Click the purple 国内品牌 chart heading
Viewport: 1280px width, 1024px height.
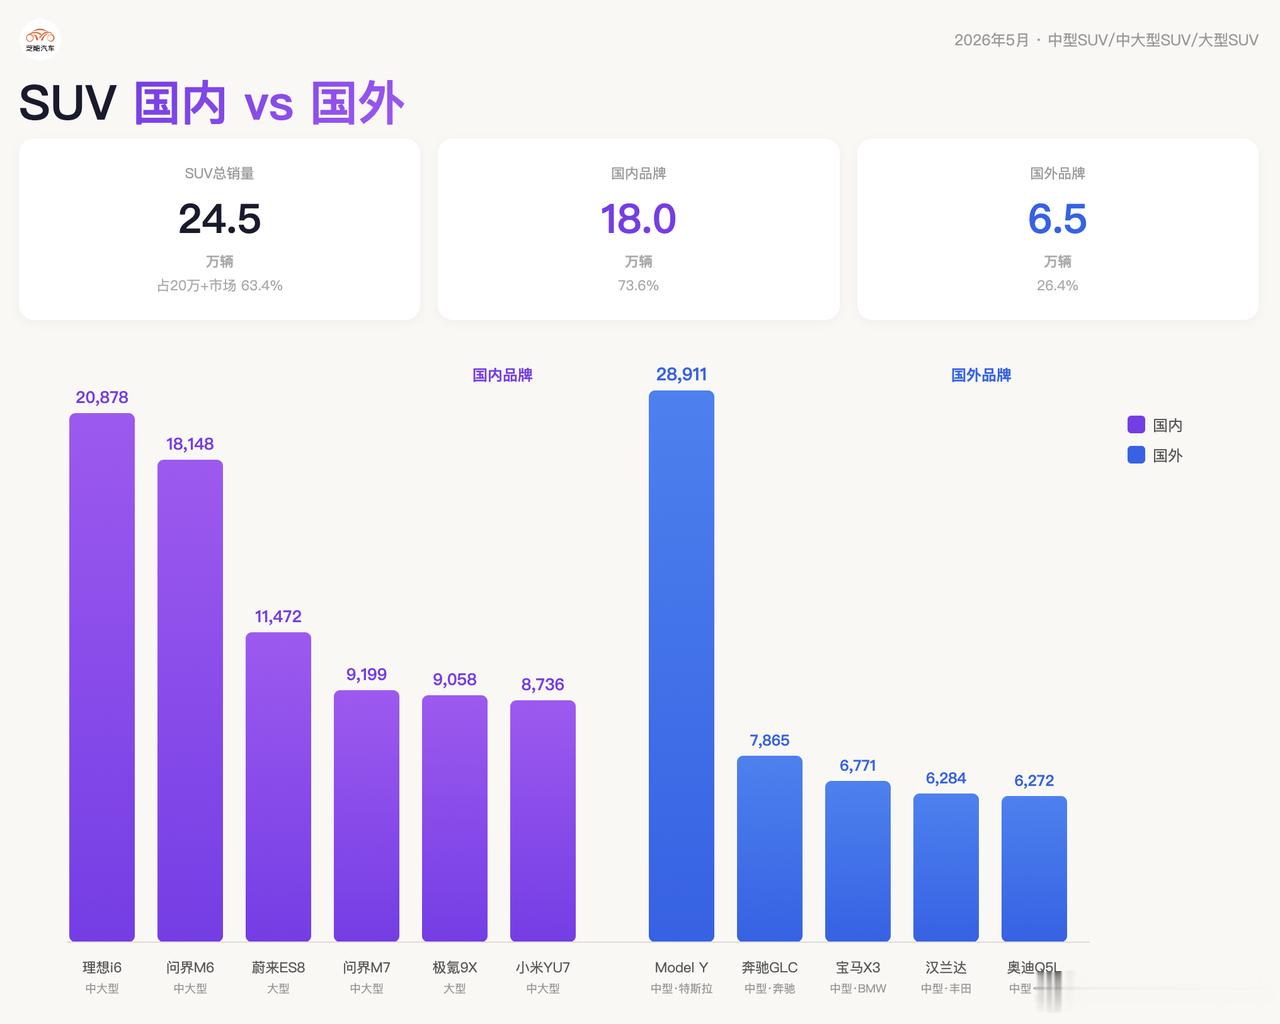click(x=503, y=375)
